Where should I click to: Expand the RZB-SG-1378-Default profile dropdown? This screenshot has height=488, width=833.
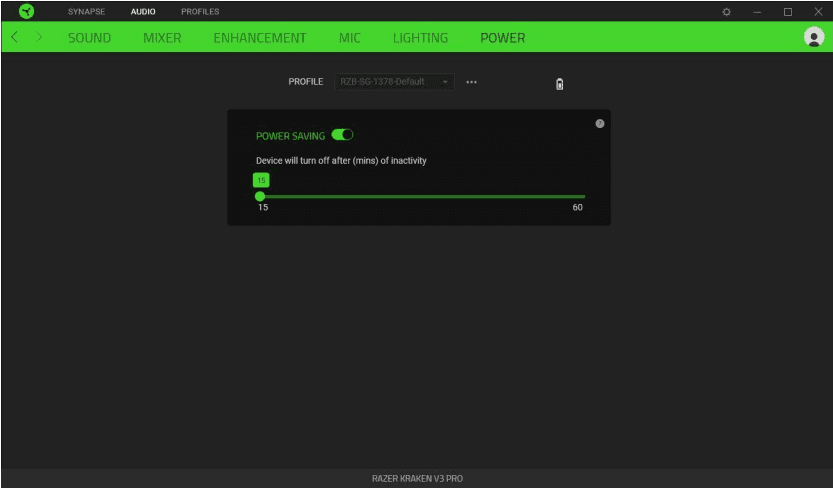394,82
